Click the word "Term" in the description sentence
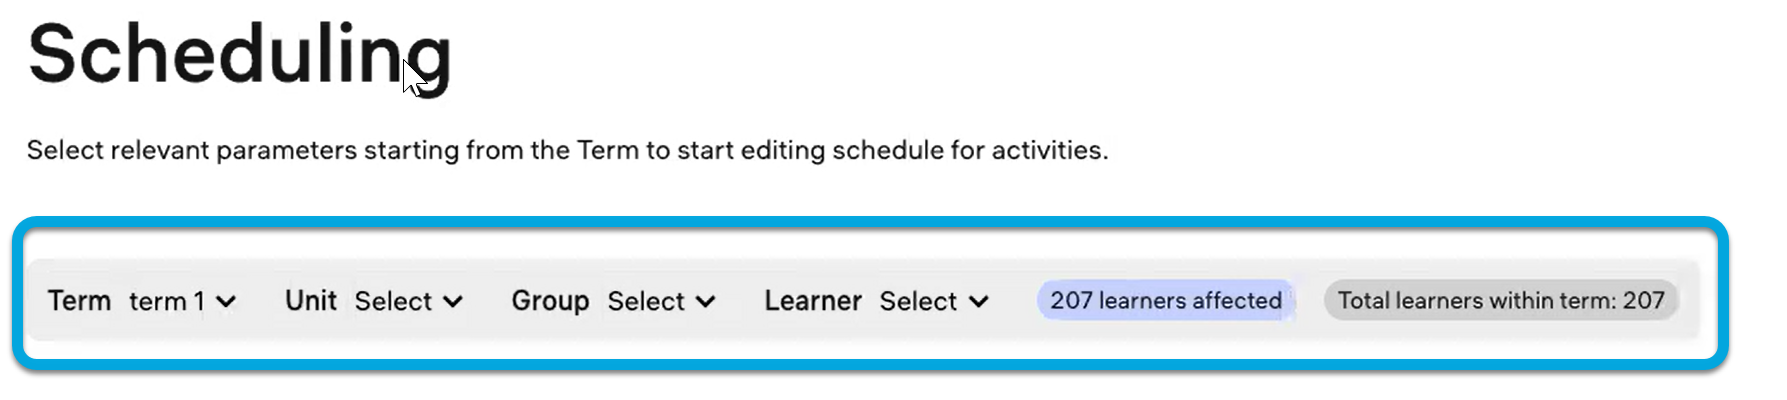The width and height of the screenshot is (1787, 400). click(x=607, y=151)
